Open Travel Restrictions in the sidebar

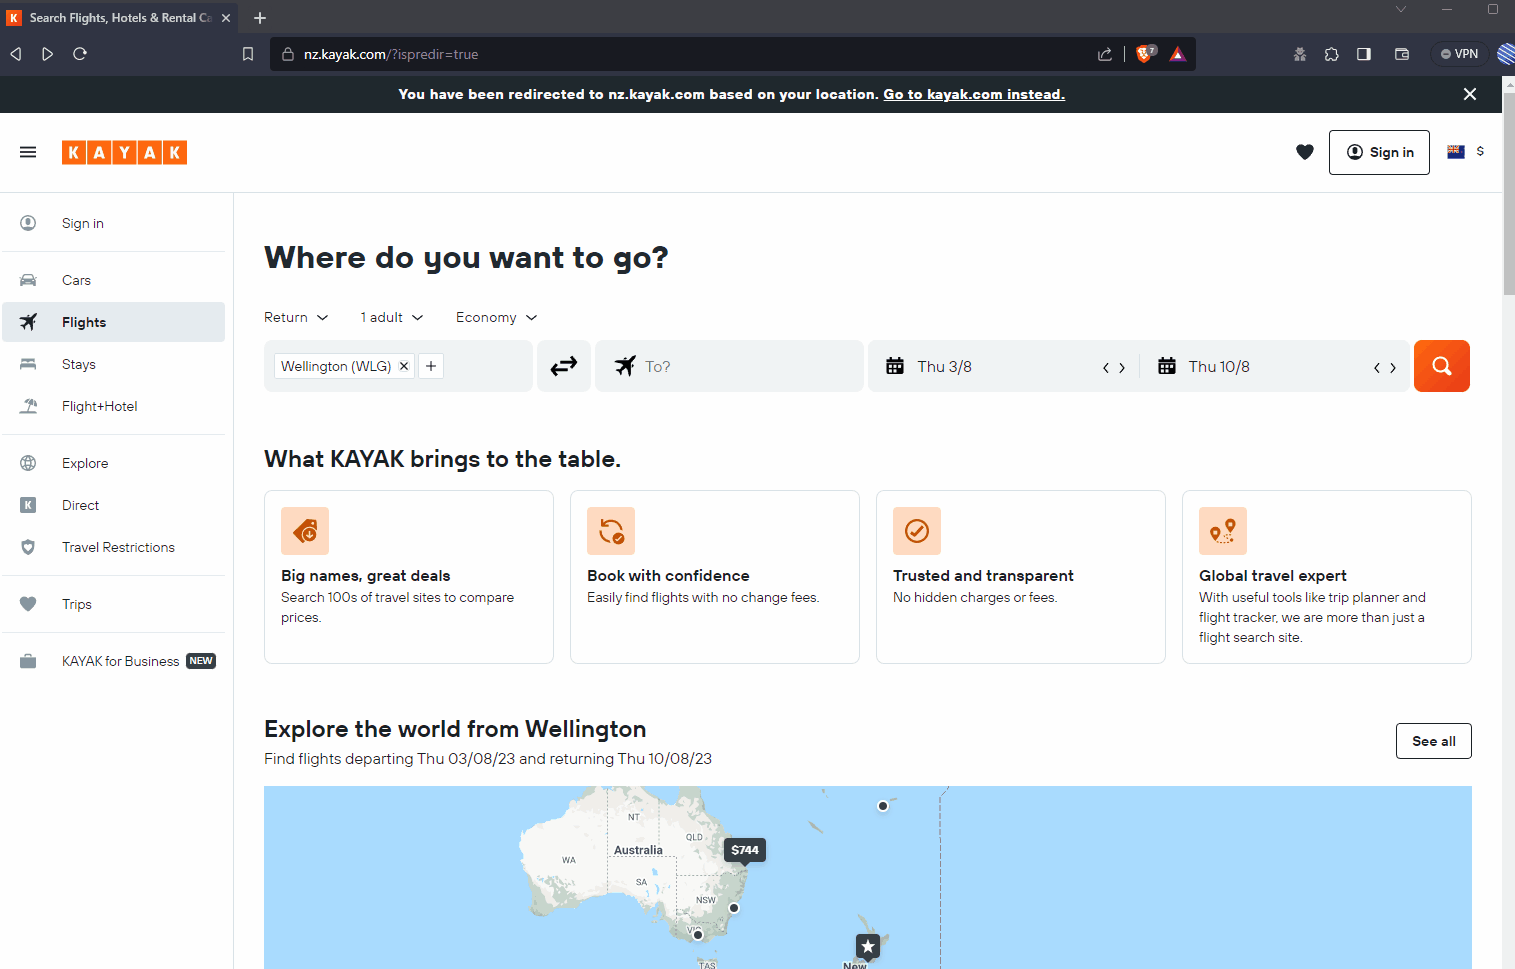click(113, 547)
